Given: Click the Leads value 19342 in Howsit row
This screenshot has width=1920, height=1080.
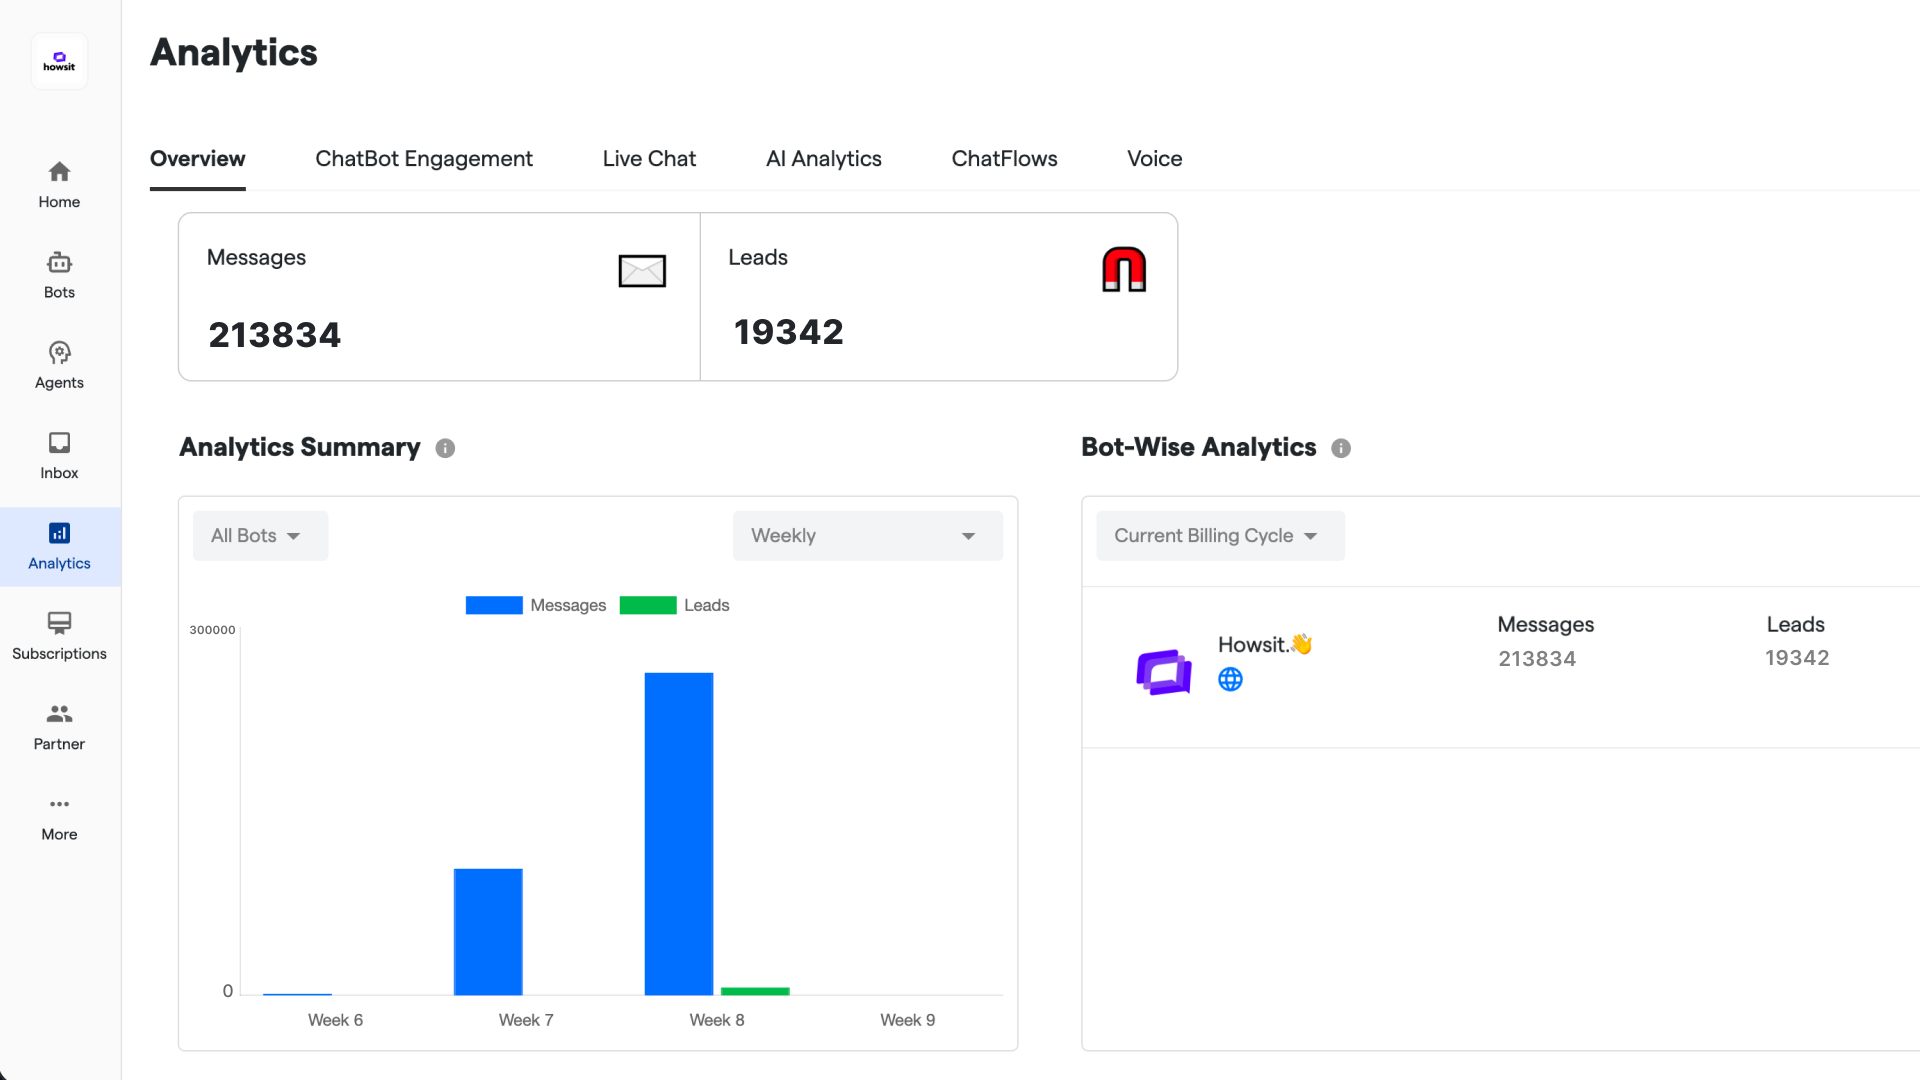Looking at the screenshot, I should click(1797, 658).
